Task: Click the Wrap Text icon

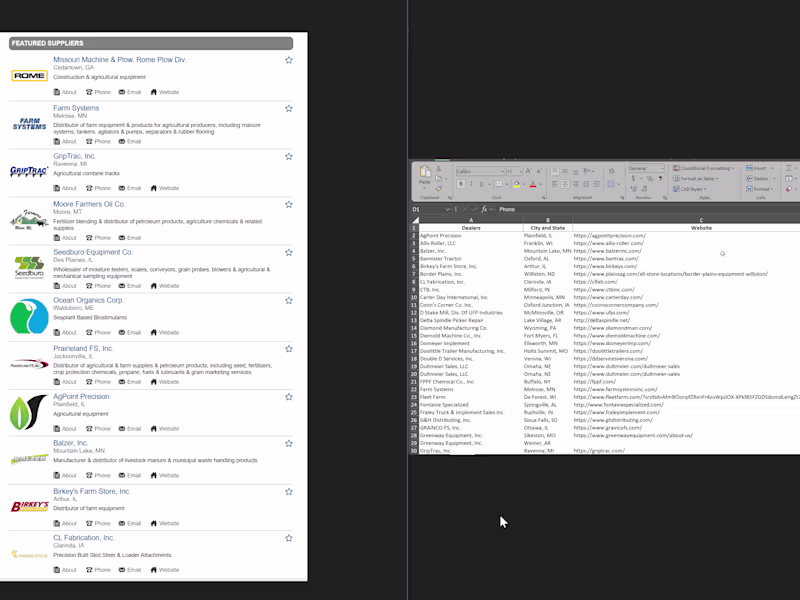Action: pyautogui.click(x=612, y=171)
